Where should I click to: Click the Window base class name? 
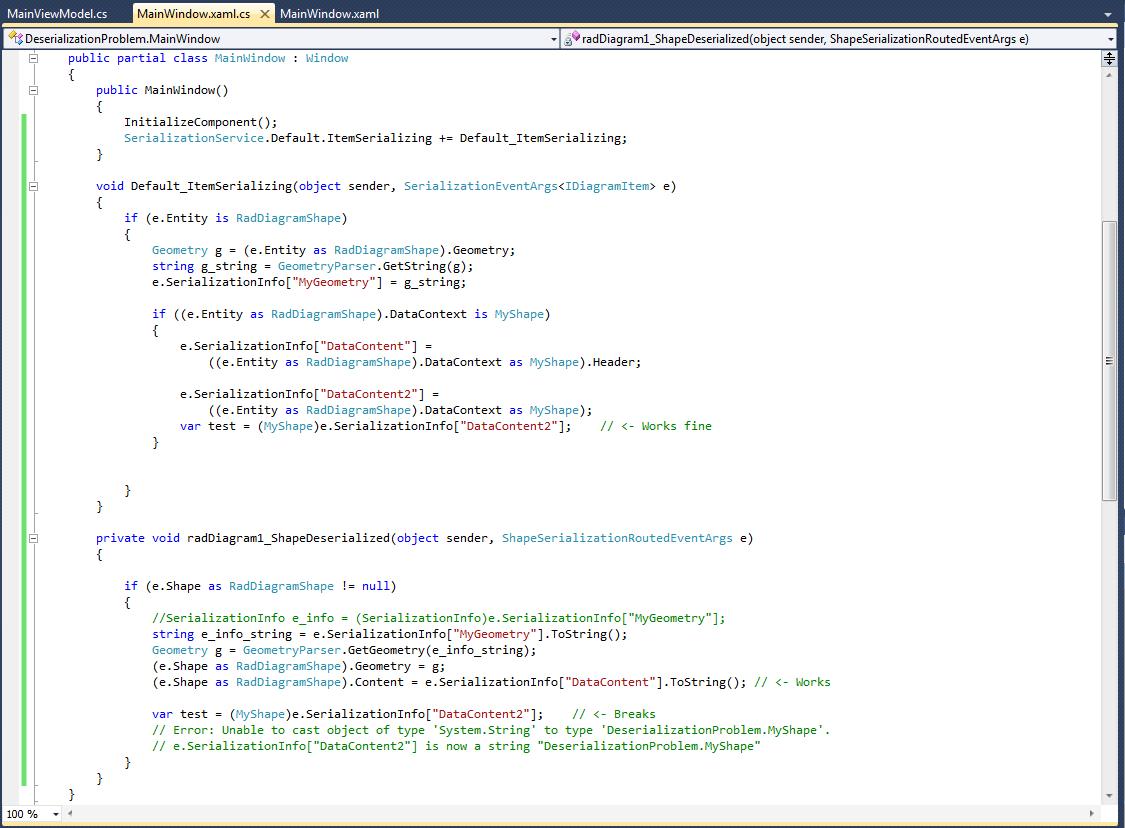tap(327, 58)
